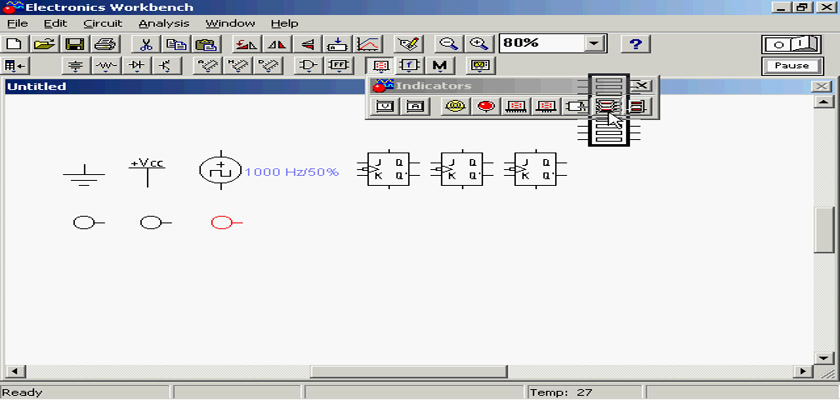The width and height of the screenshot is (840, 400).
Task: Open the Circuit menu
Action: click(102, 23)
